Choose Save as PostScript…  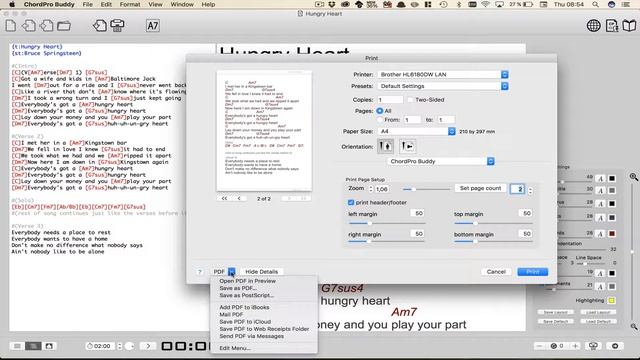click(247, 295)
